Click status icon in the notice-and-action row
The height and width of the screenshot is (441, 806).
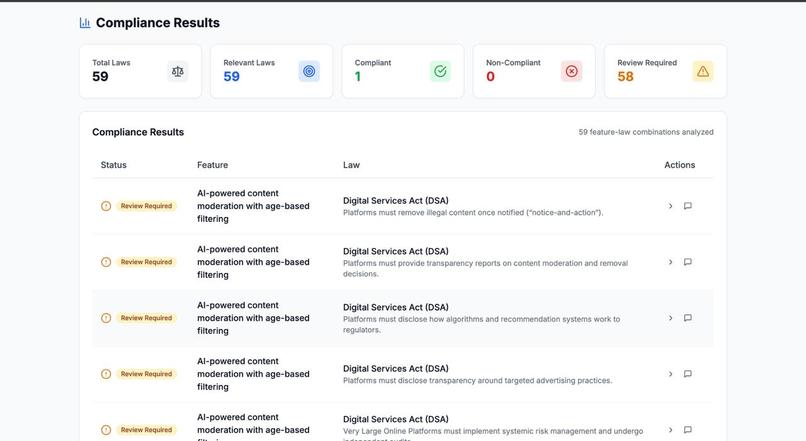[106, 206]
